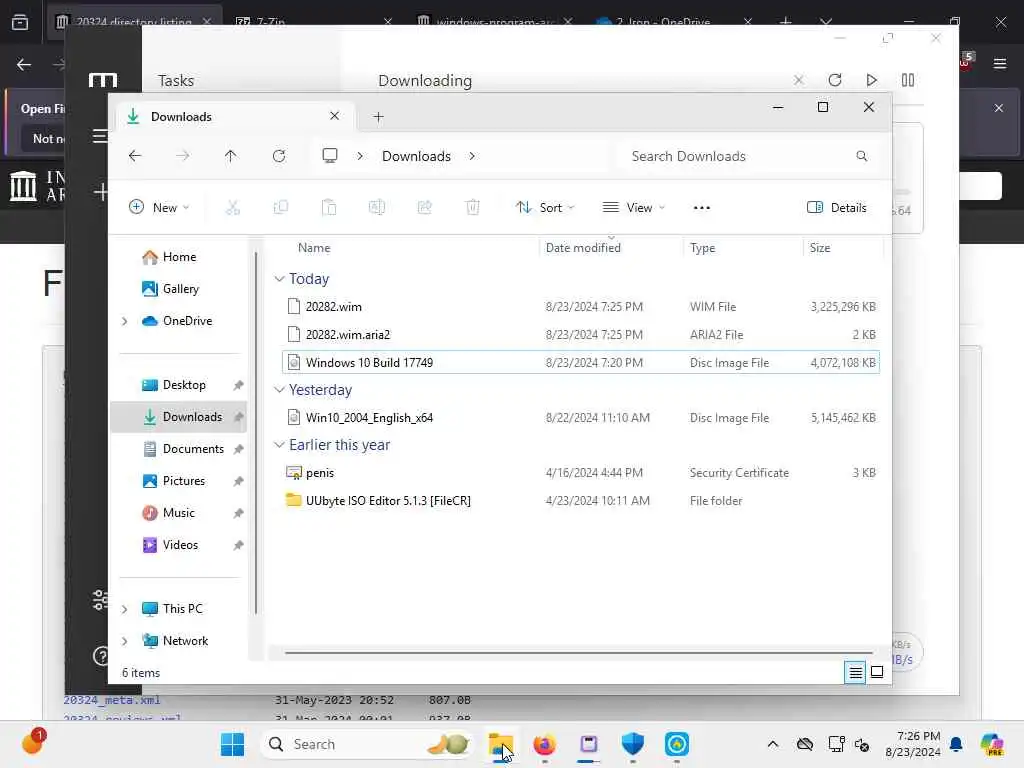The width and height of the screenshot is (1024, 768).
Task: Click the Cut icon in Explorer toolbar
Action: click(x=232, y=208)
